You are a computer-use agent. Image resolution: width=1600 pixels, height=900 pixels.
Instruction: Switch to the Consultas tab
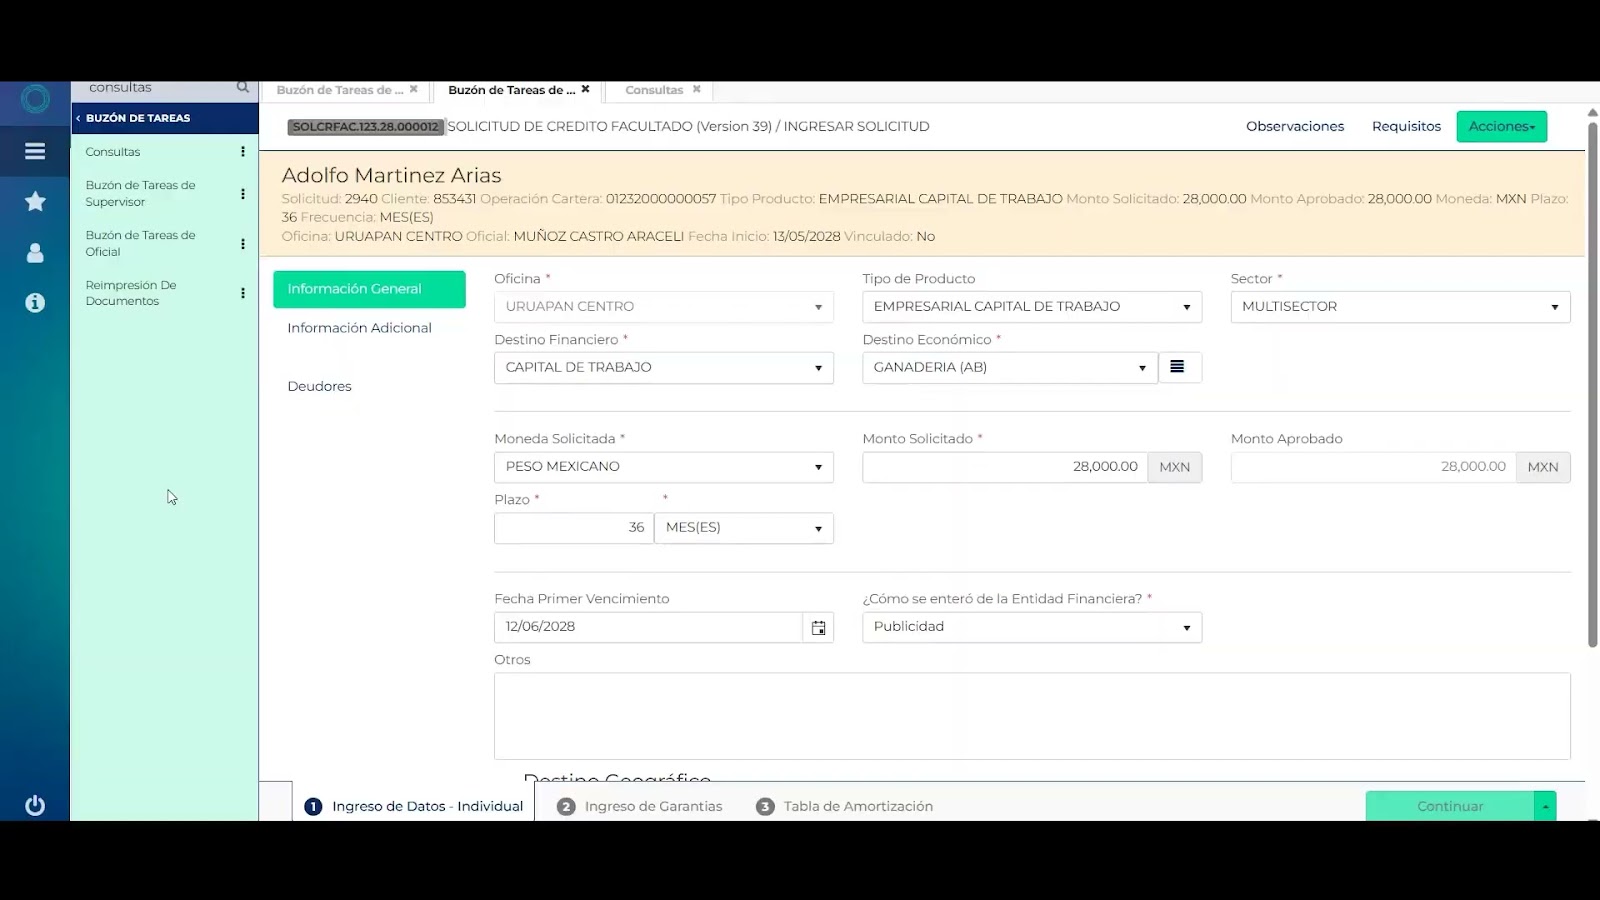click(655, 89)
